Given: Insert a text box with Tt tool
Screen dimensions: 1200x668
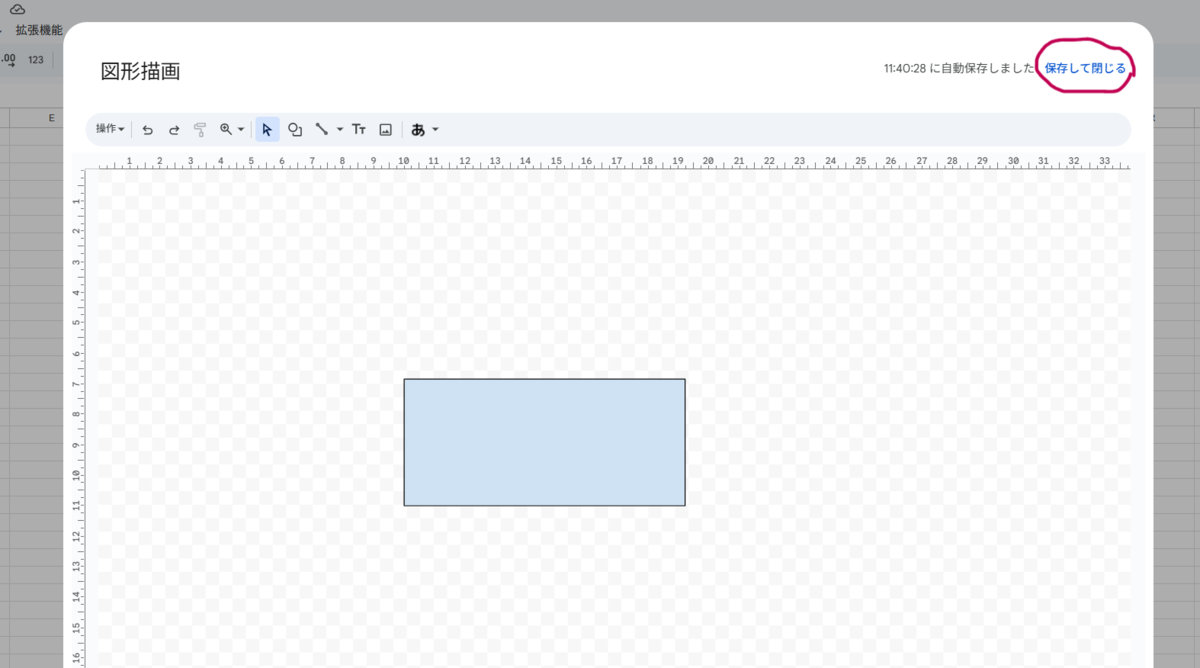Looking at the screenshot, I should pos(359,129).
